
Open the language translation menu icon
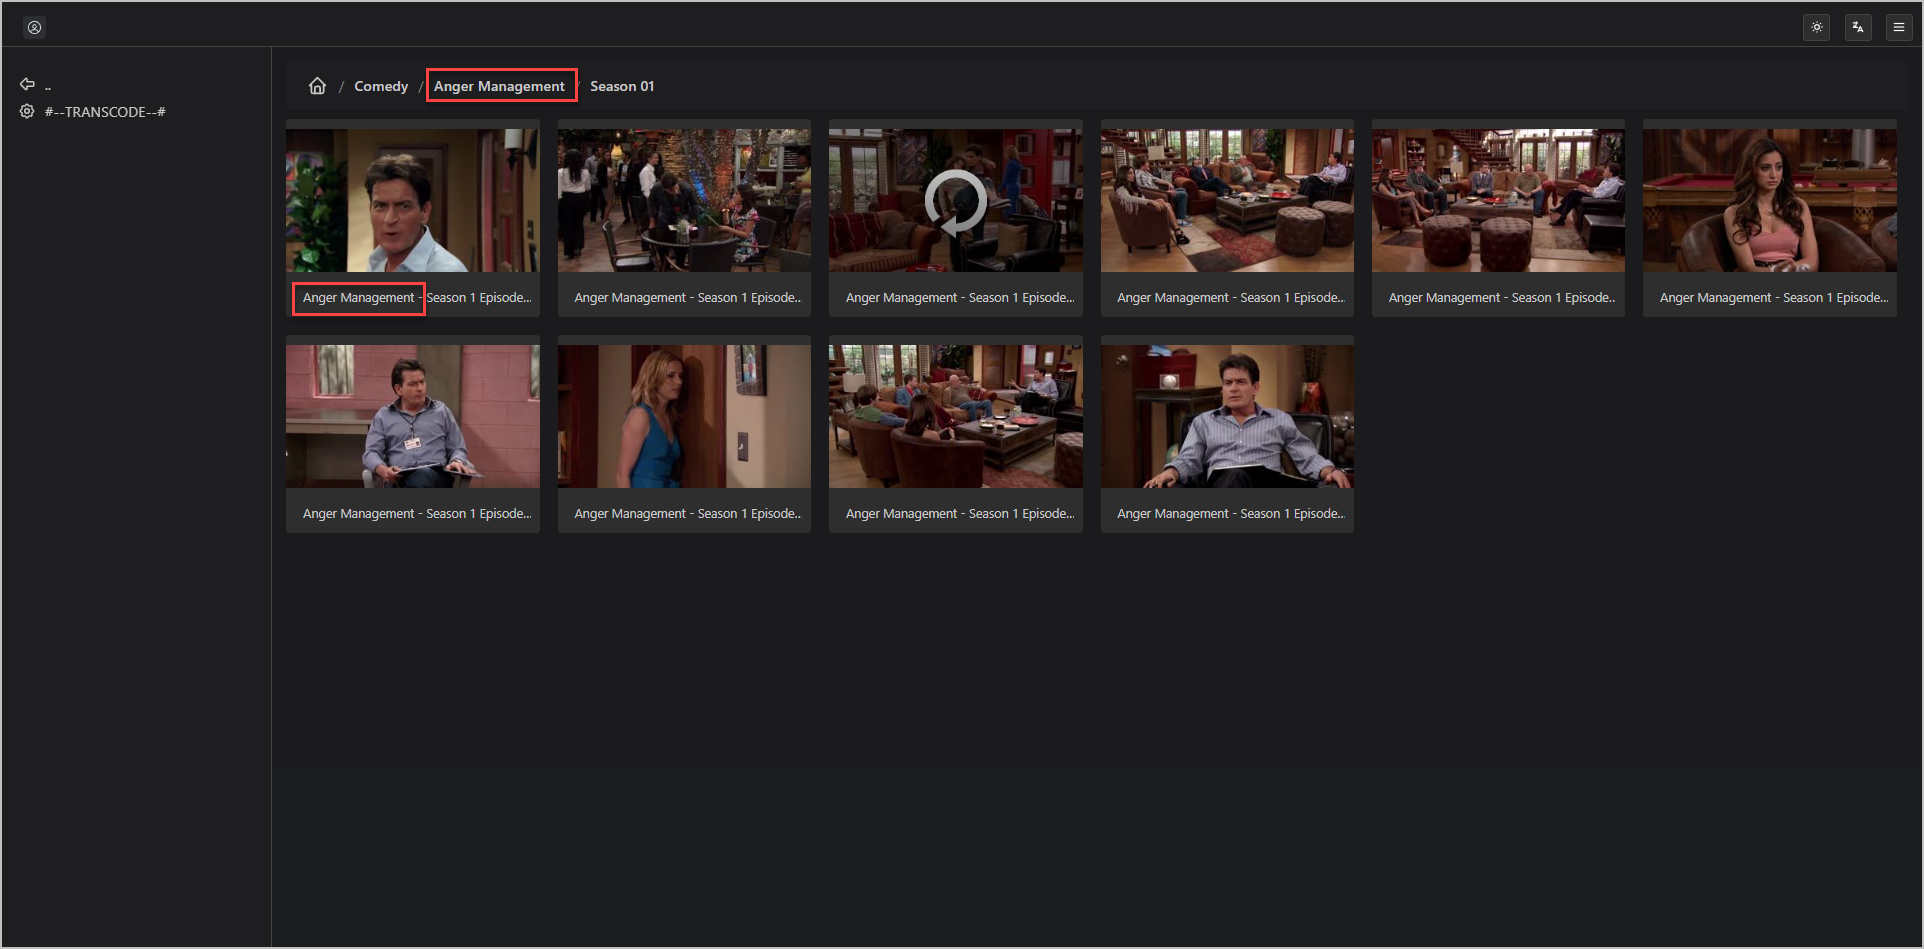point(1858,27)
